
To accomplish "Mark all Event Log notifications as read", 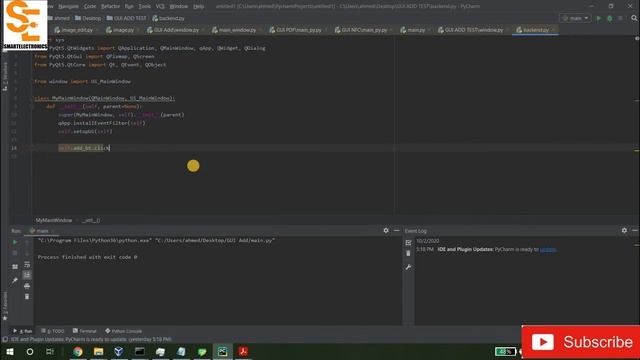I will pyautogui.click(x=409, y=242).
